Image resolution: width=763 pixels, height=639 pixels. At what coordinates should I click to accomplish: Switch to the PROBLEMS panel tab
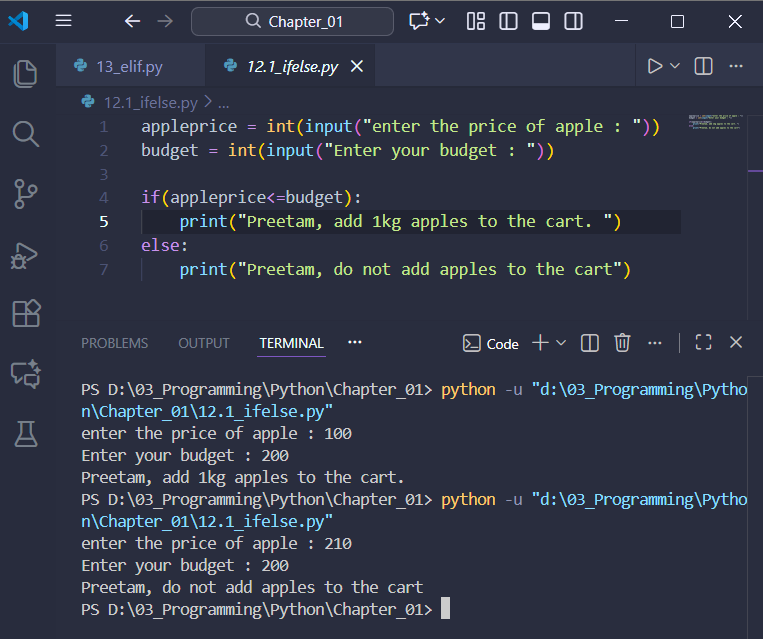point(114,343)
